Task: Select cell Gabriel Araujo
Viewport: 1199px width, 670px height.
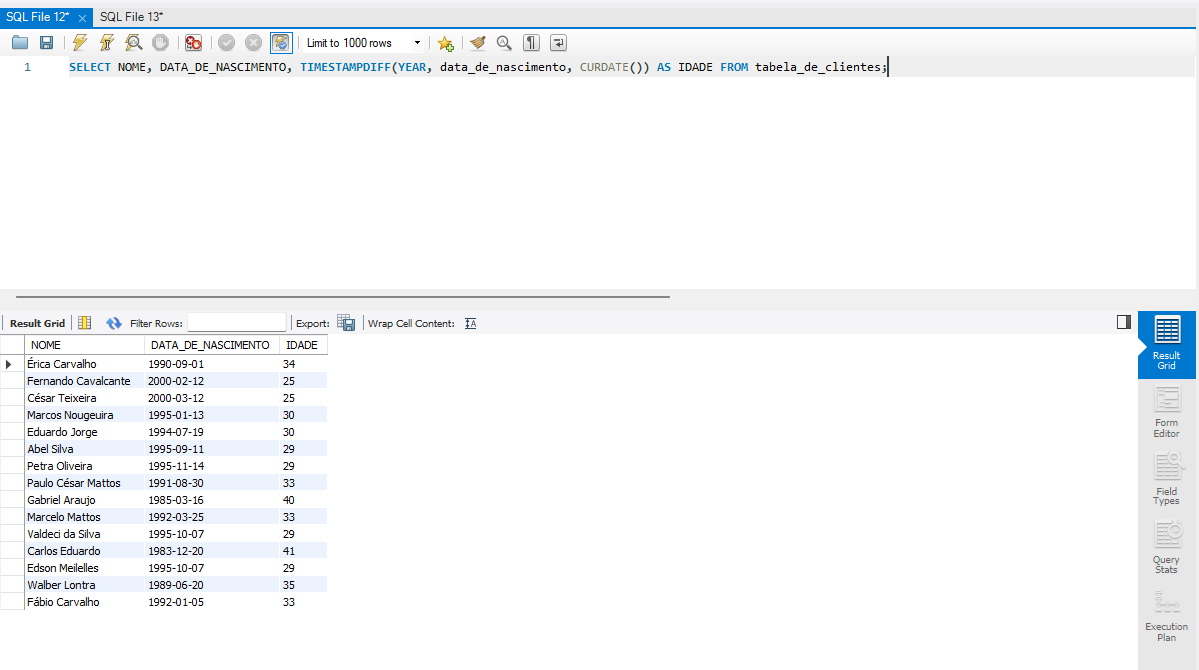Action: pyautogui.click(x=84, y=499)
